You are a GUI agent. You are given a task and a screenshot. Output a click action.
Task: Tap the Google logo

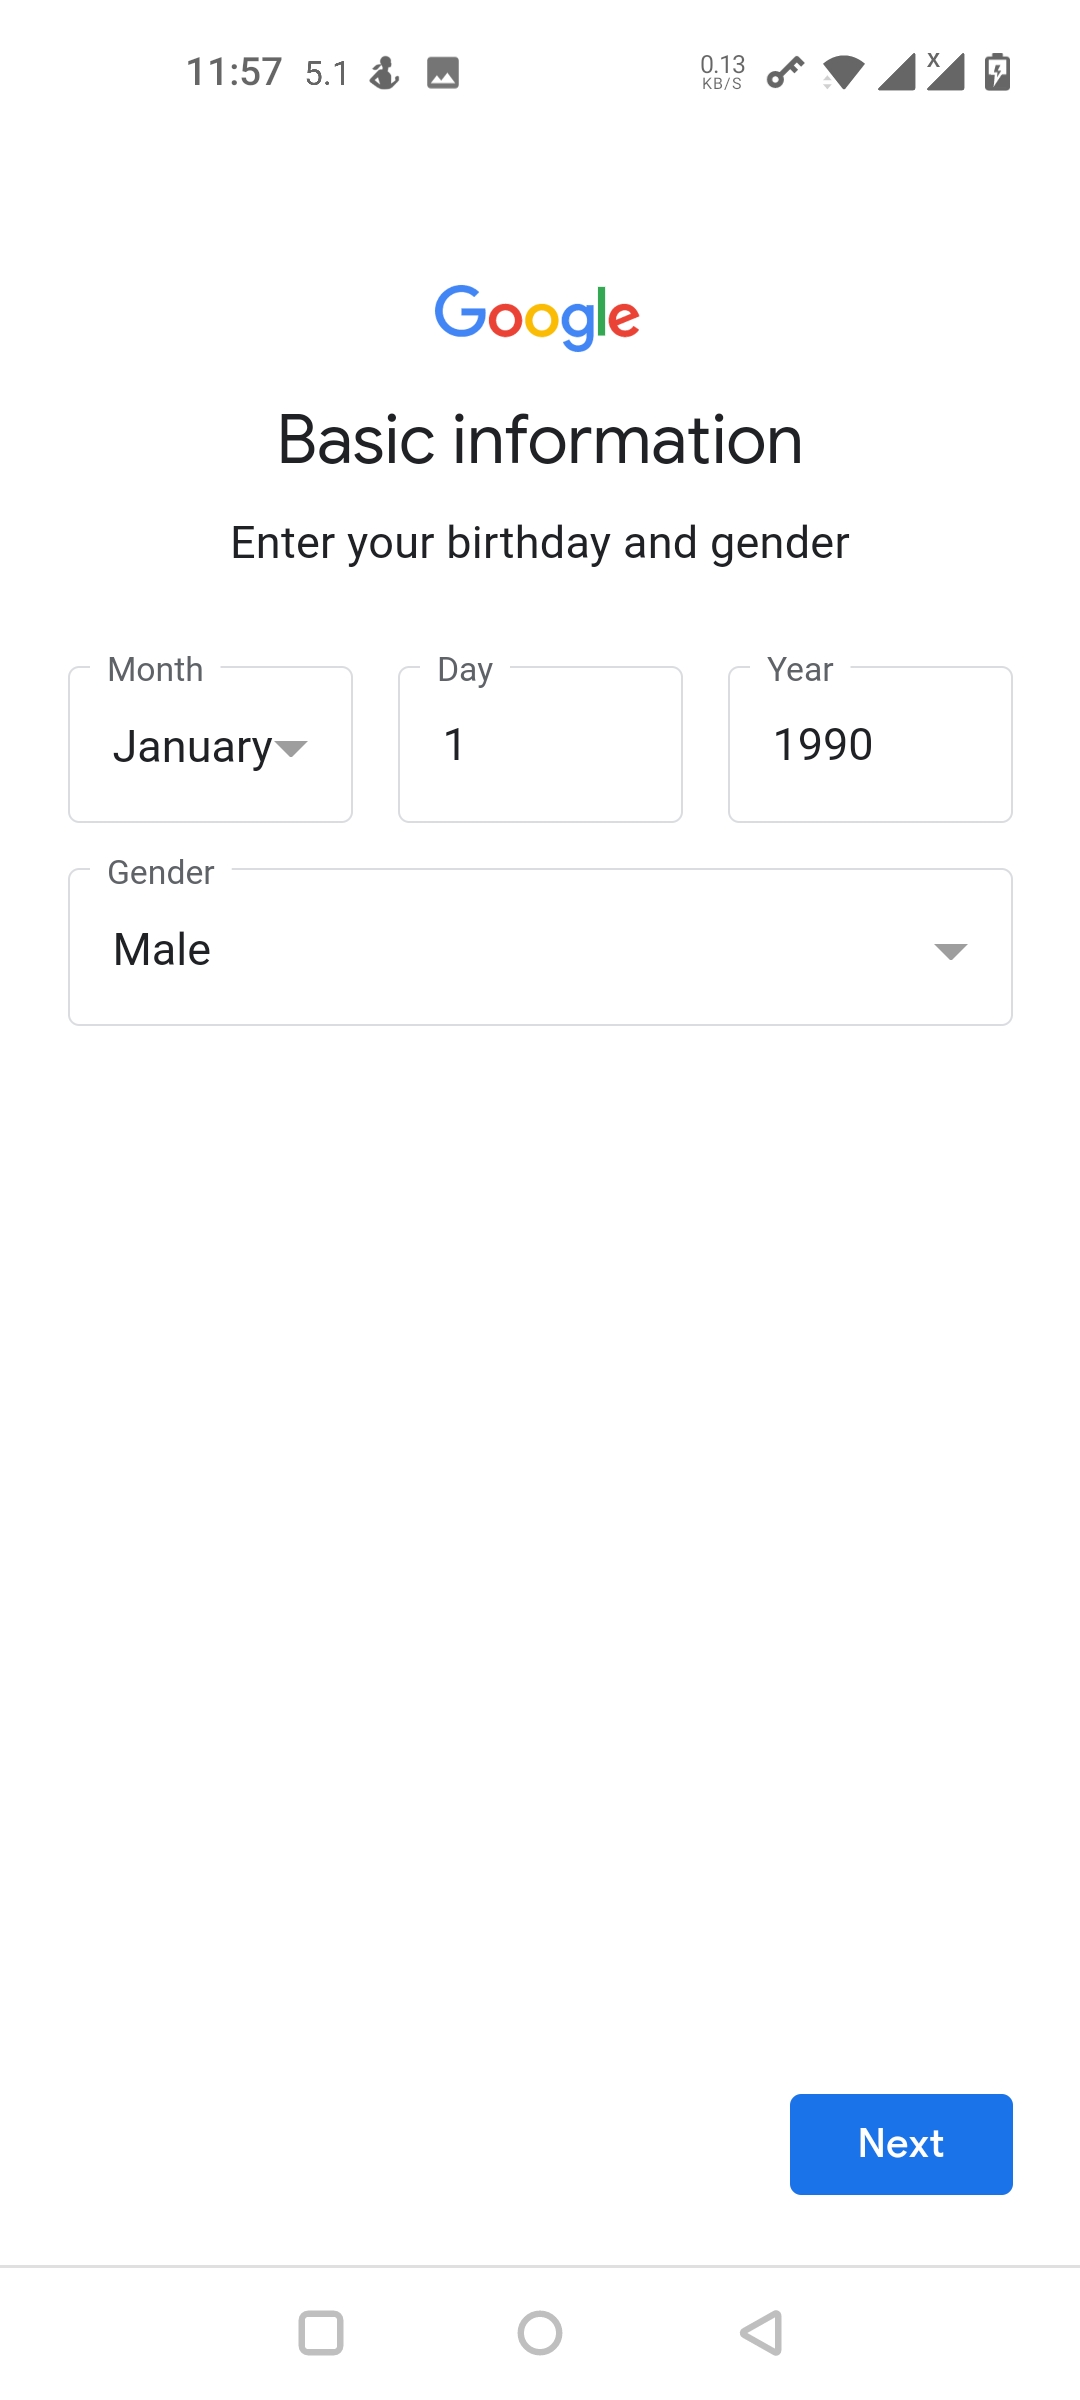(538, 317)
